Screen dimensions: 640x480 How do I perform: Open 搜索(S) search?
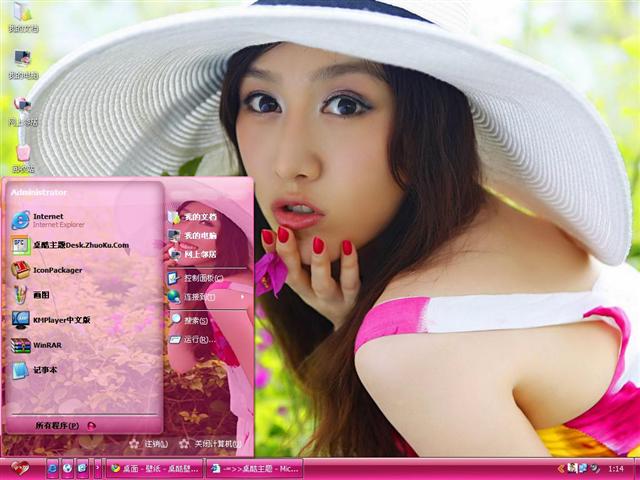190,320
